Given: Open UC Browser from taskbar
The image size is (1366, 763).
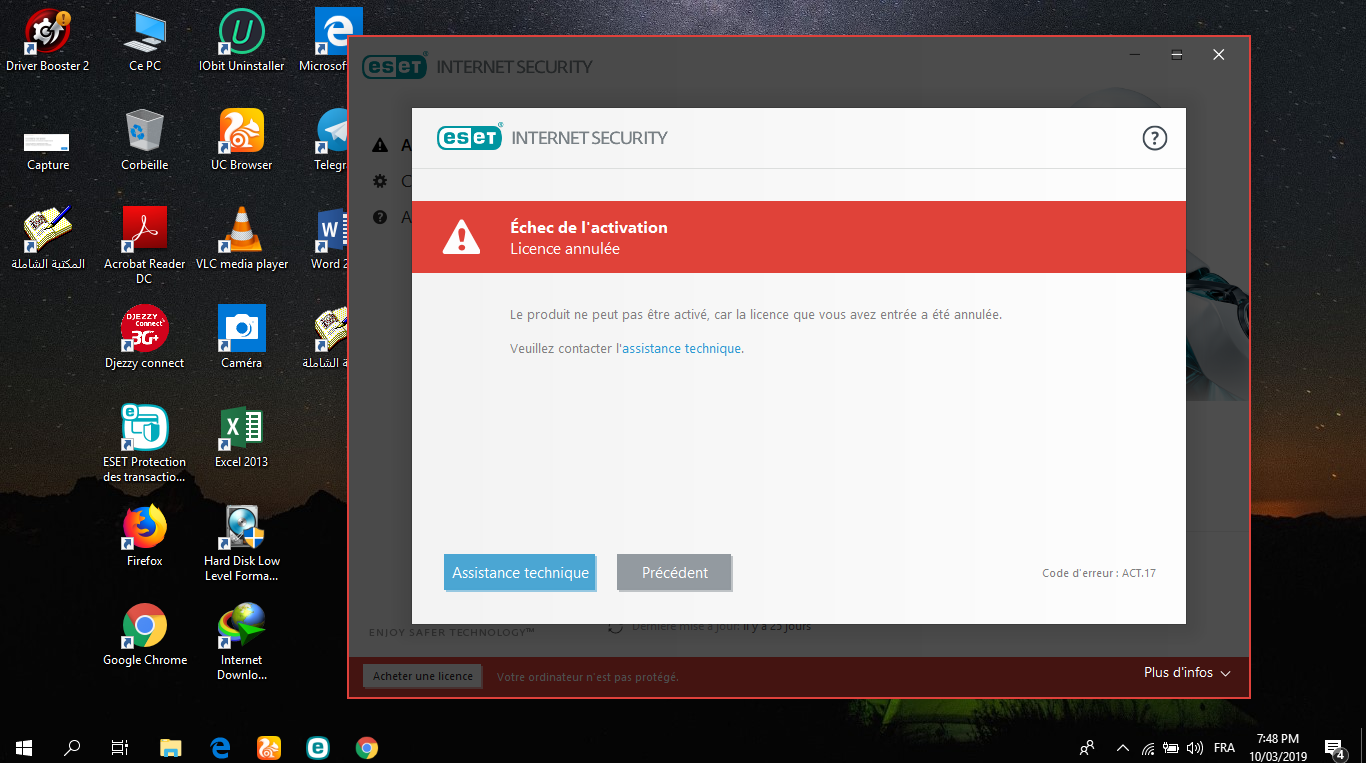Looking at the screenshot, I should 269,747.
